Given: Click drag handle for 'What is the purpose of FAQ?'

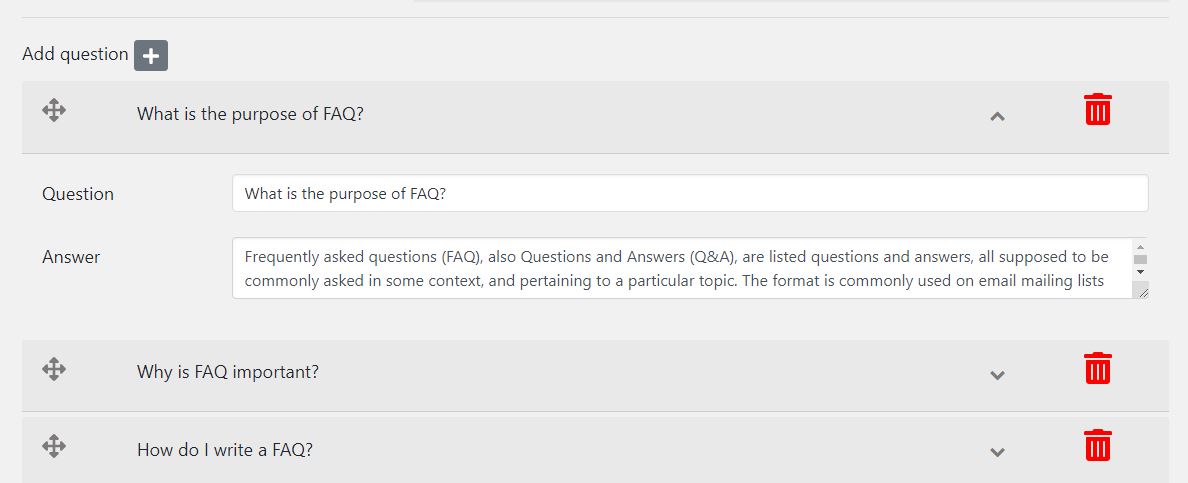Looking at the screenshot, I should pyautogui.click(x=54, y=111).
